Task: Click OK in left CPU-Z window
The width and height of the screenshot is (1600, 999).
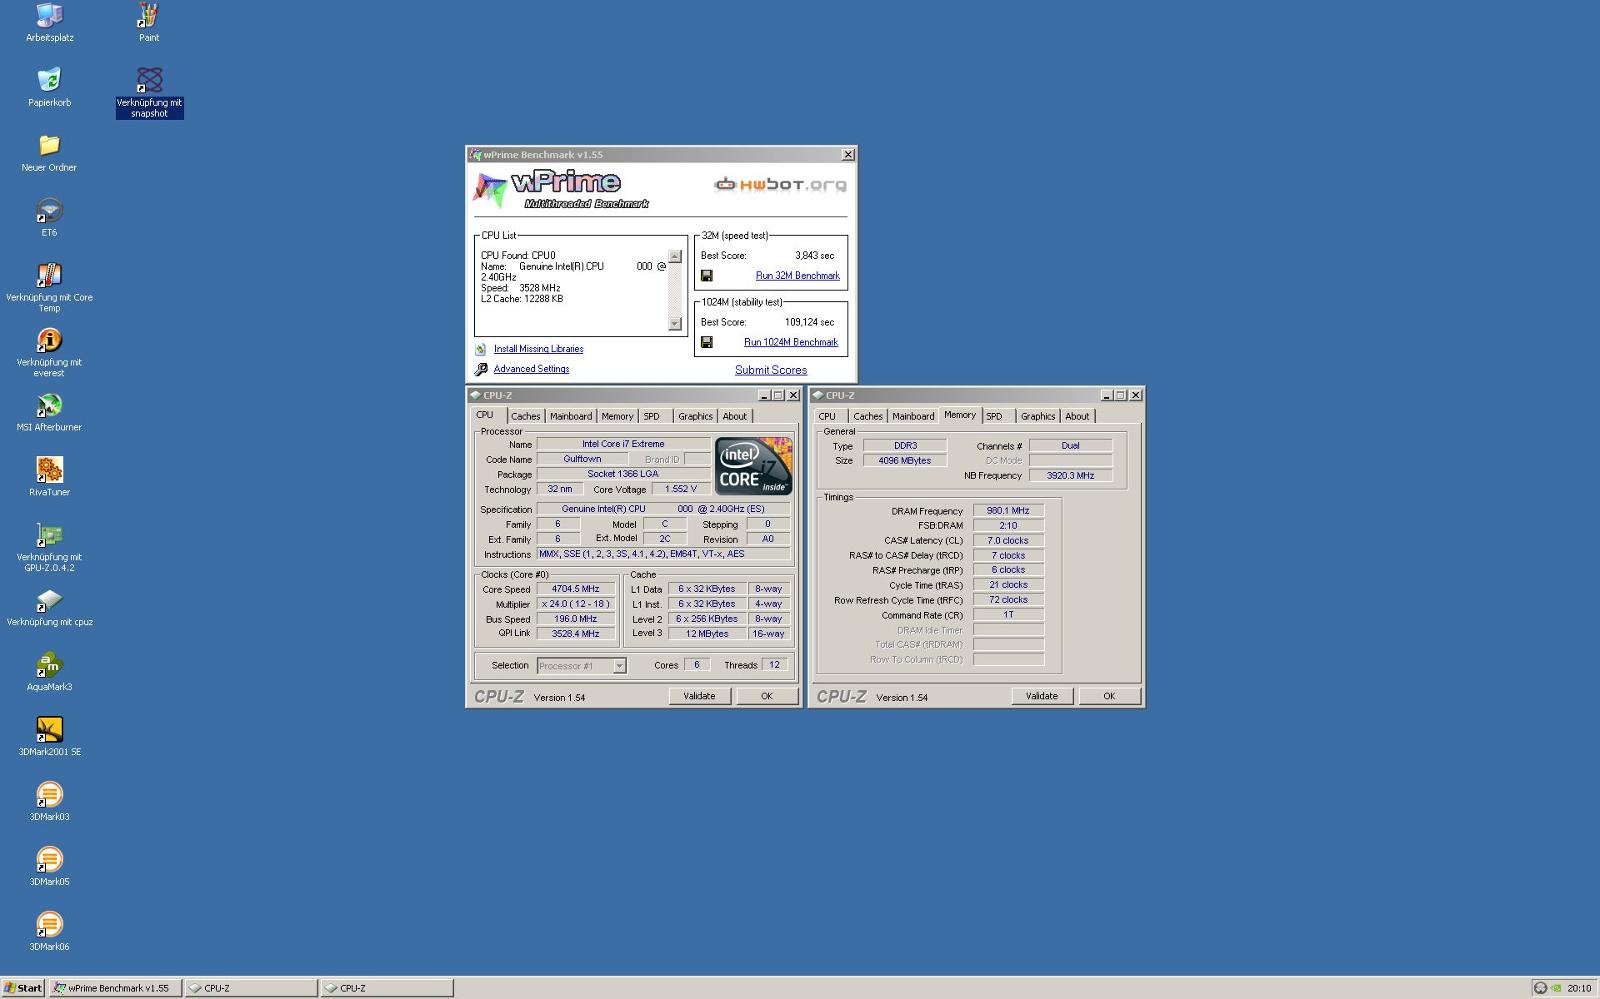Action: (767, 696)
